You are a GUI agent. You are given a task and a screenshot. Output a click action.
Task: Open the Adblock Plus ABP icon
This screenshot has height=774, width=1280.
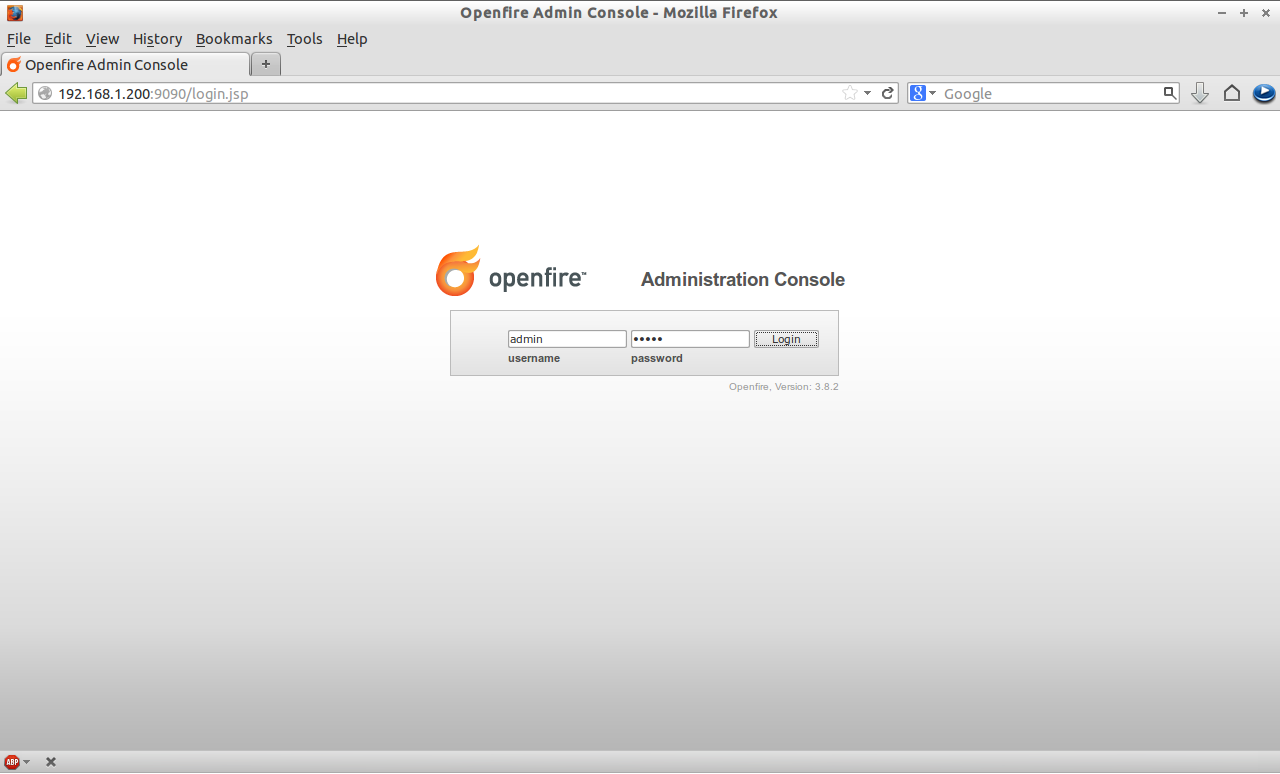12,762
